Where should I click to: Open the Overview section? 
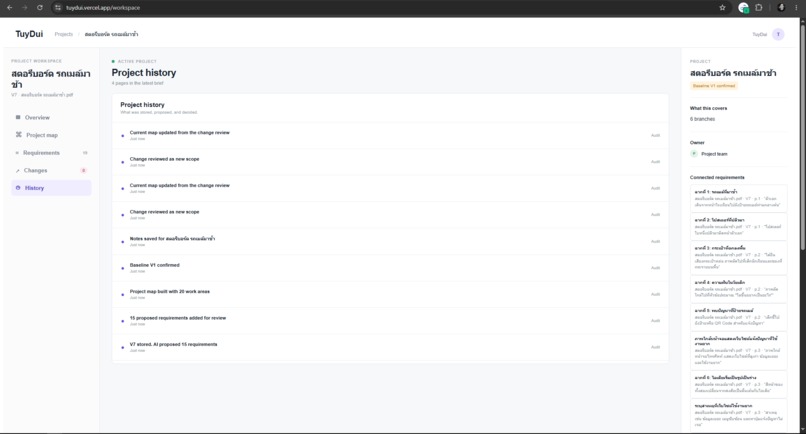tap(51, 117)
